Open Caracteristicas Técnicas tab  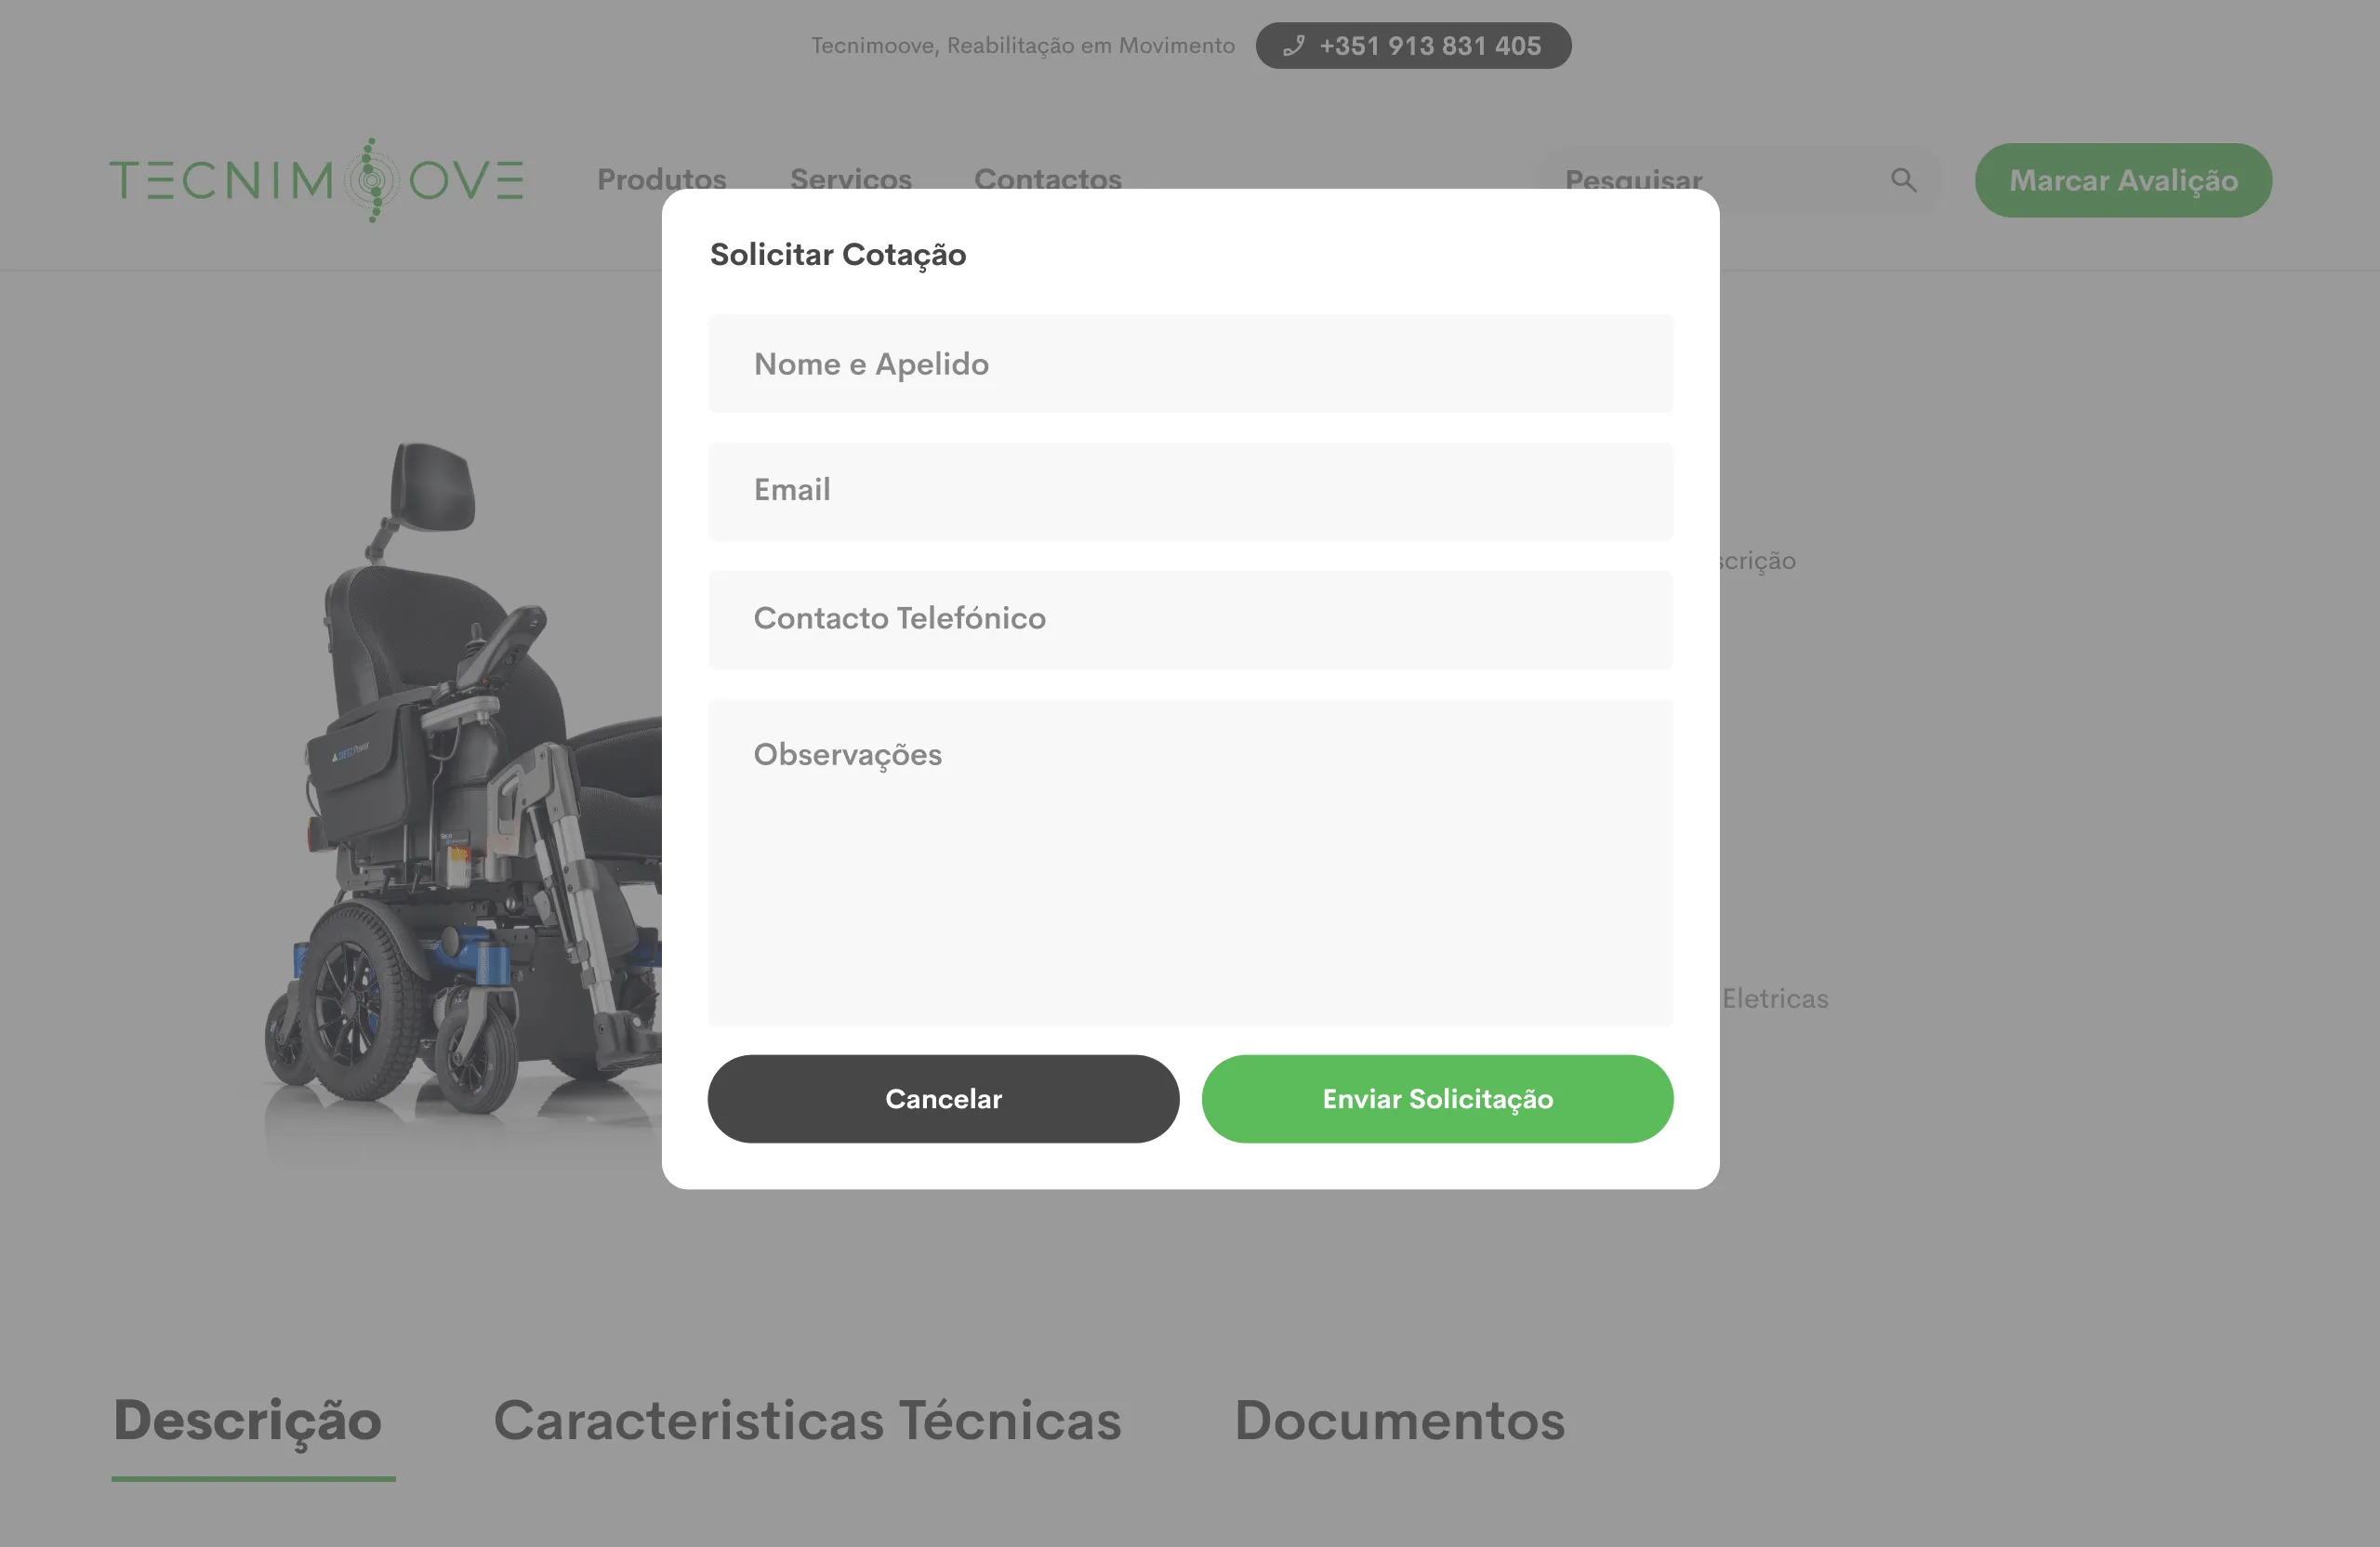pos(807,1421)
